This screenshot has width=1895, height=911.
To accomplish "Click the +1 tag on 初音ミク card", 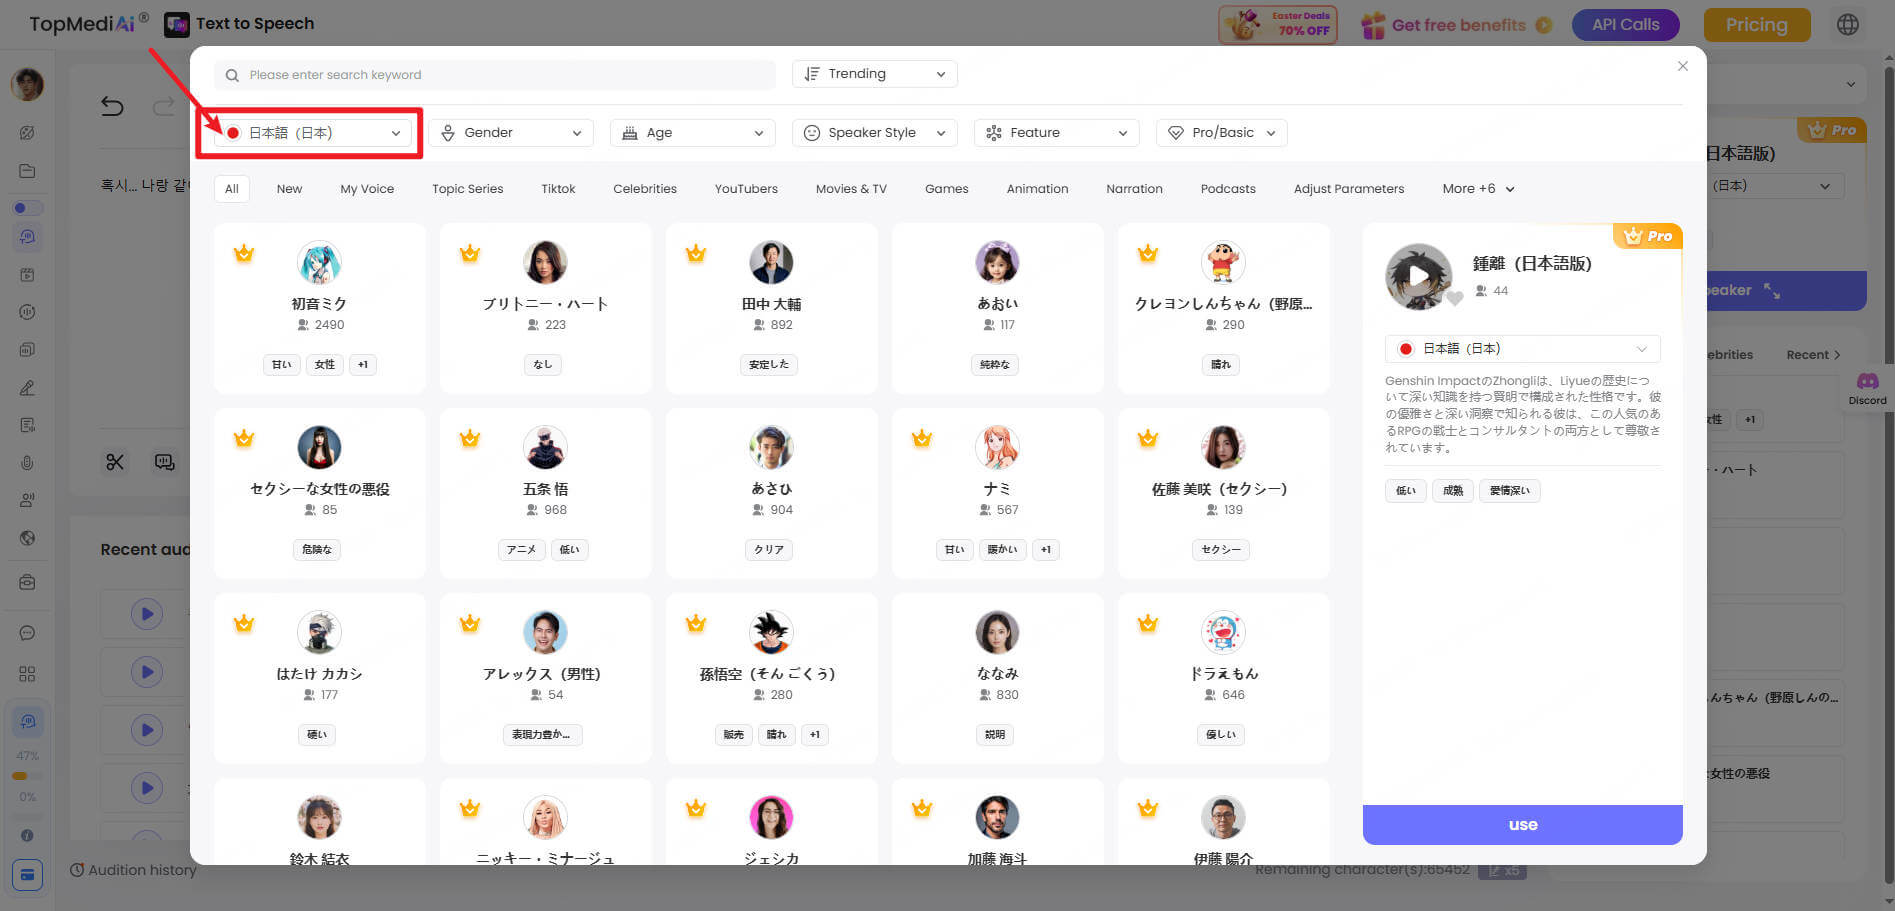I will click(x=363, y=365).
